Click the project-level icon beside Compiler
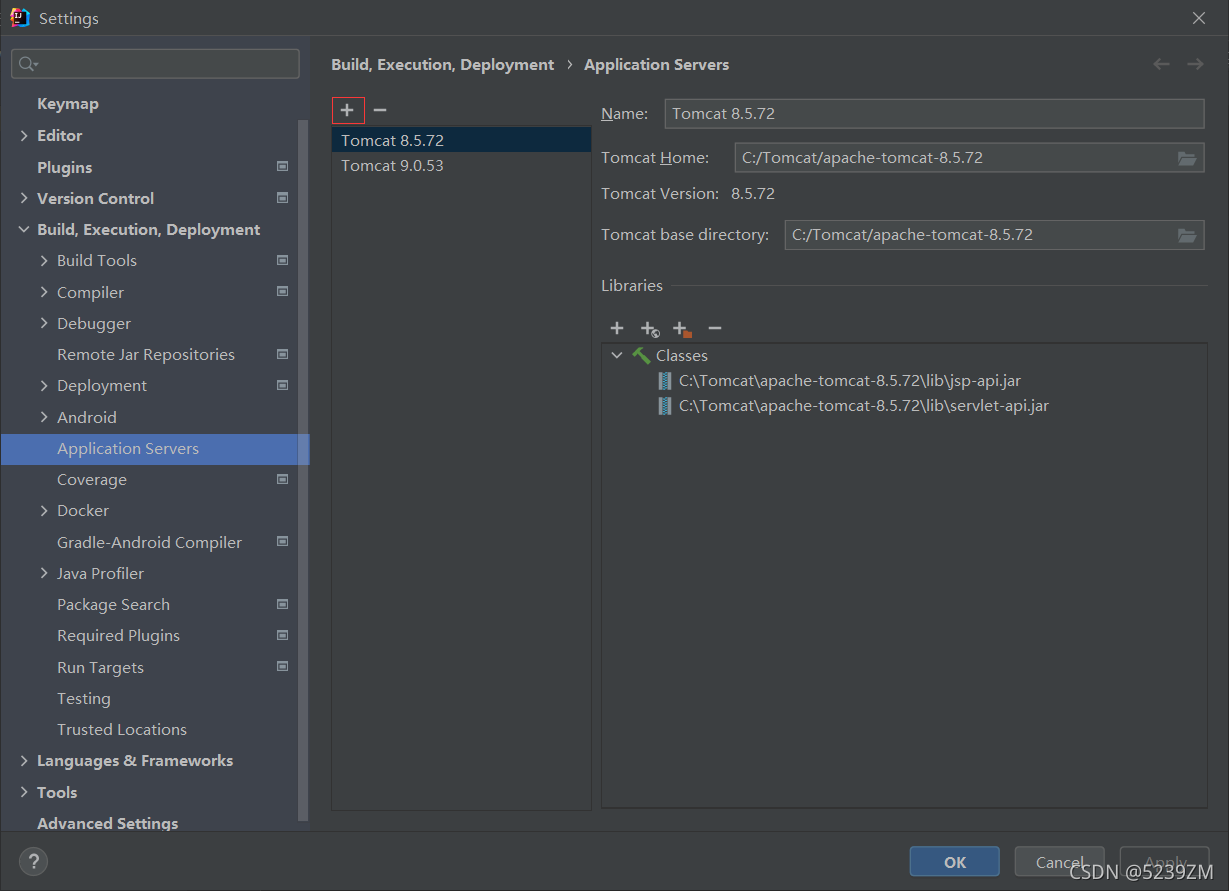Image resolution: width=1229 pixels, height=891 pixels. click(x=283, y=292)
